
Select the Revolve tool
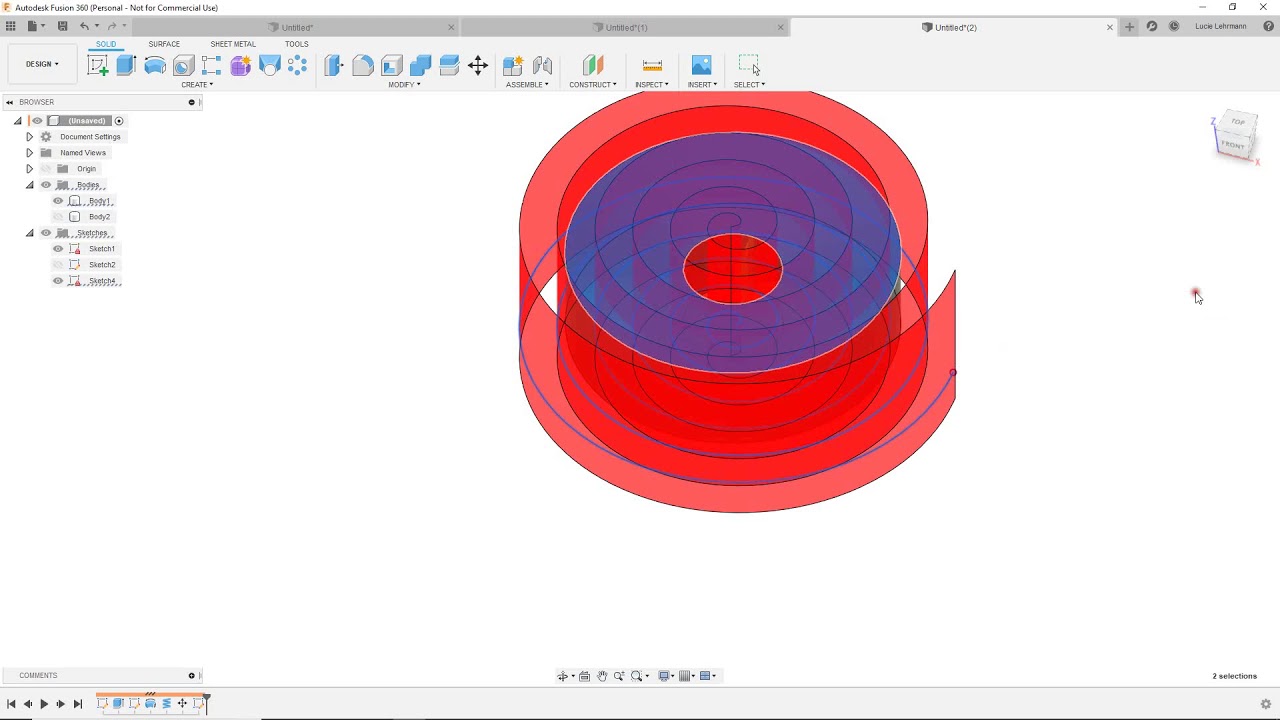155,66
